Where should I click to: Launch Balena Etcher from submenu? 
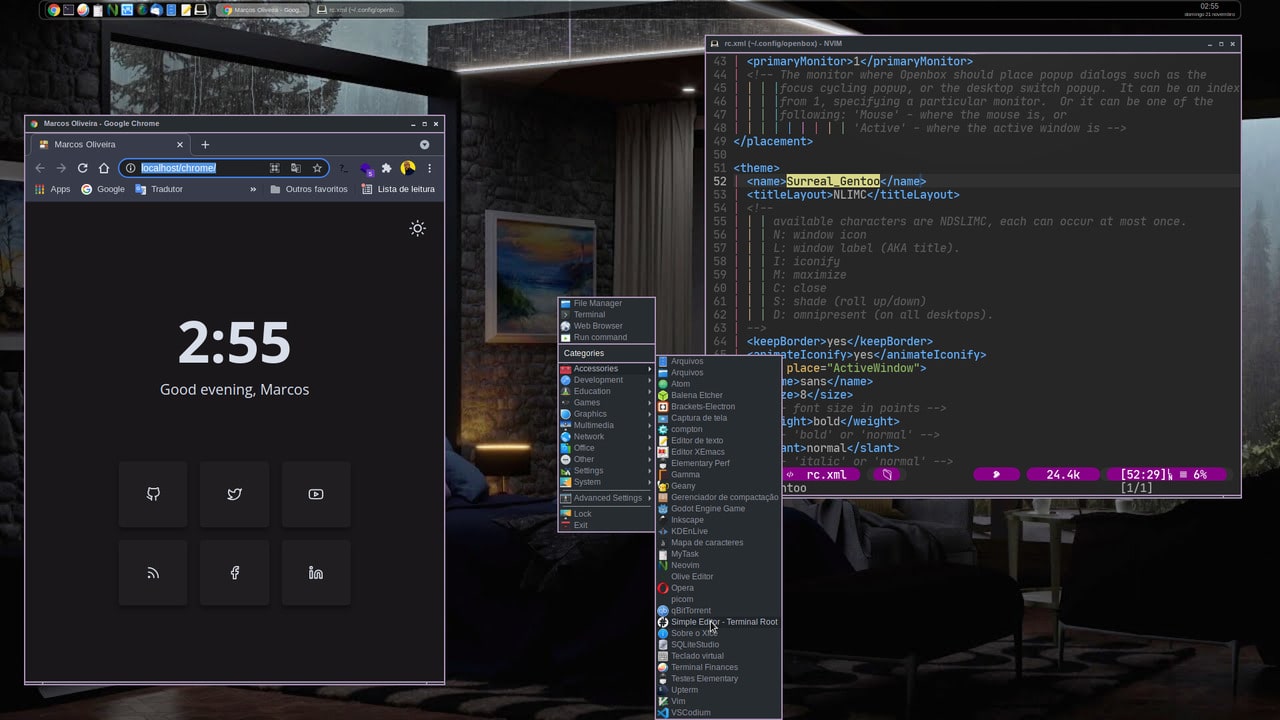point(718,395)
